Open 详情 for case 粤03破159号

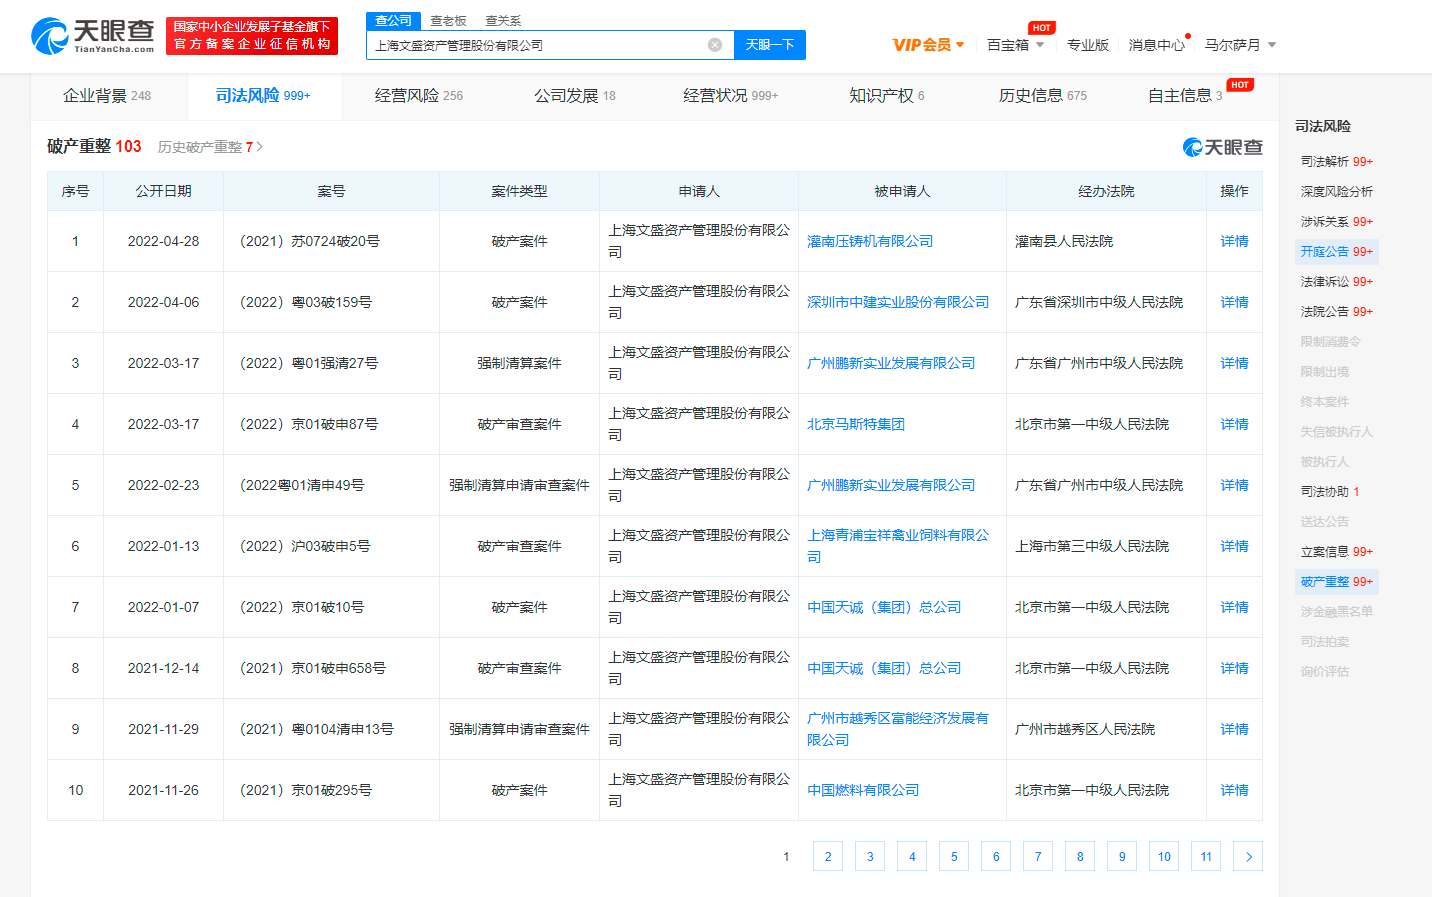pyautogui.click(x=1234, y=302)
